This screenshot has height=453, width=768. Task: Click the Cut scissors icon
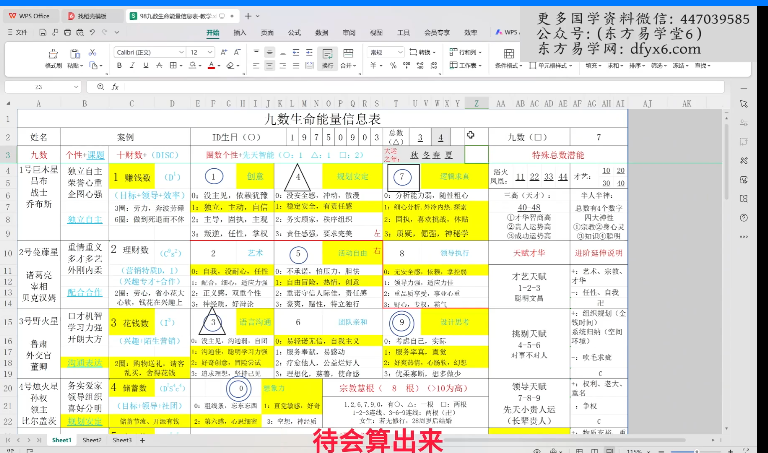(x=93, y=51)
